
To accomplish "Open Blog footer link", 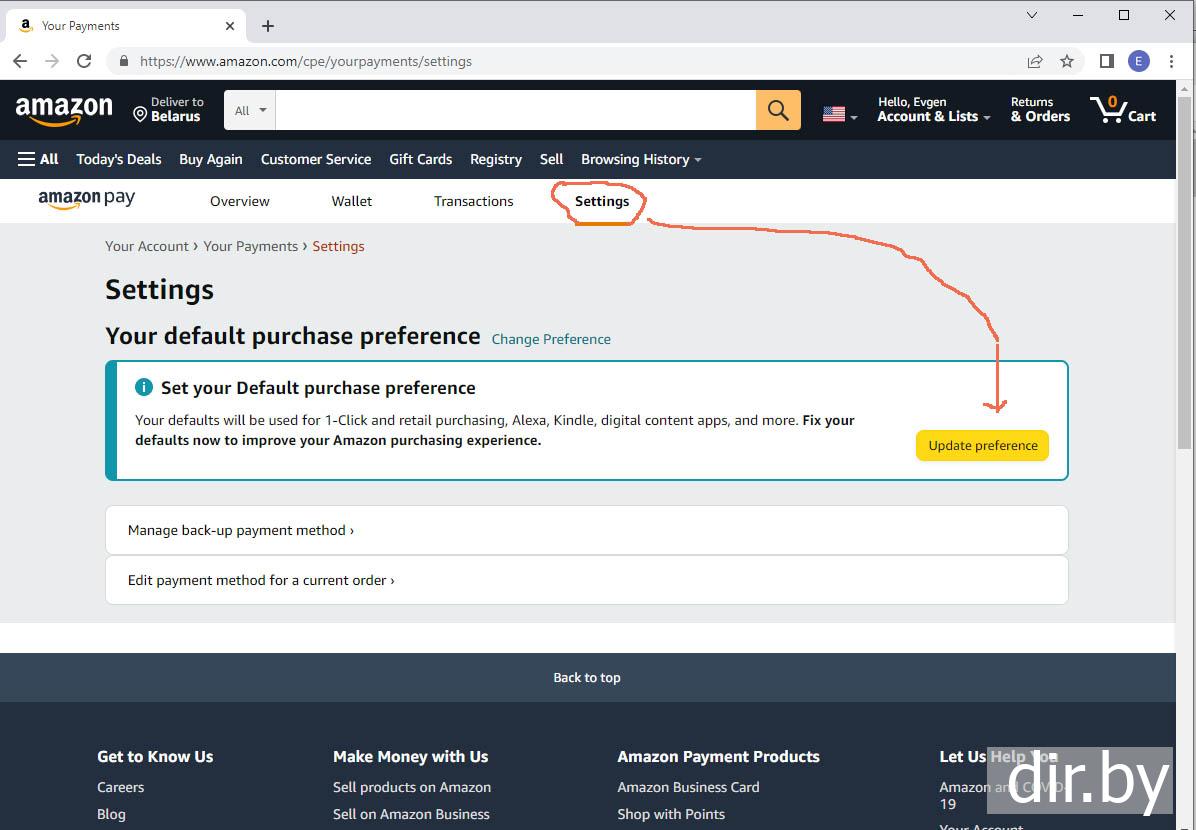I will point(111,814).
